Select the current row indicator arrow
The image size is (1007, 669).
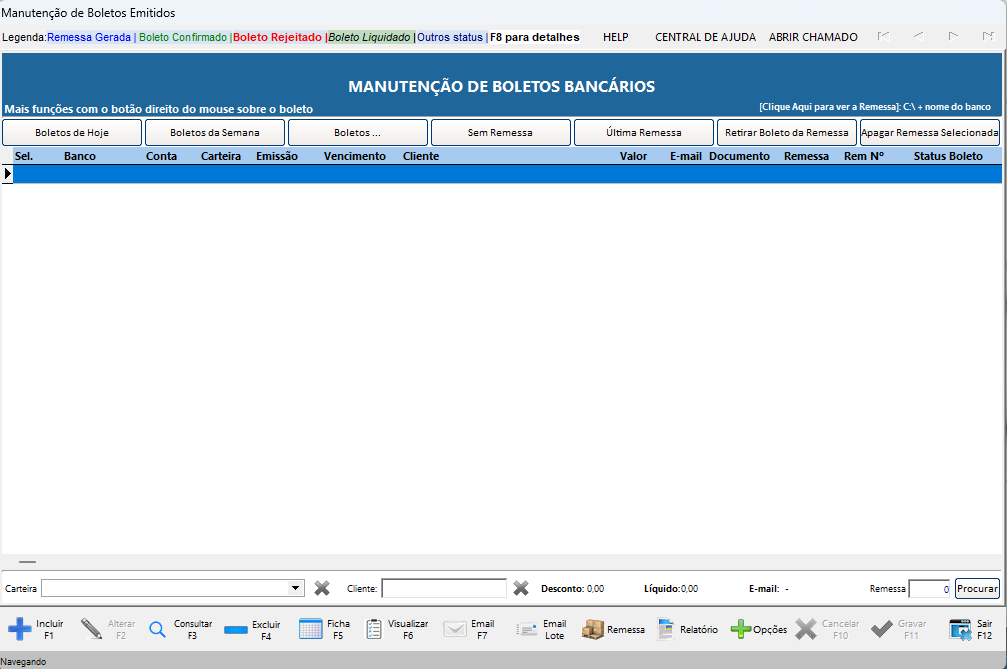coord(8,173)
